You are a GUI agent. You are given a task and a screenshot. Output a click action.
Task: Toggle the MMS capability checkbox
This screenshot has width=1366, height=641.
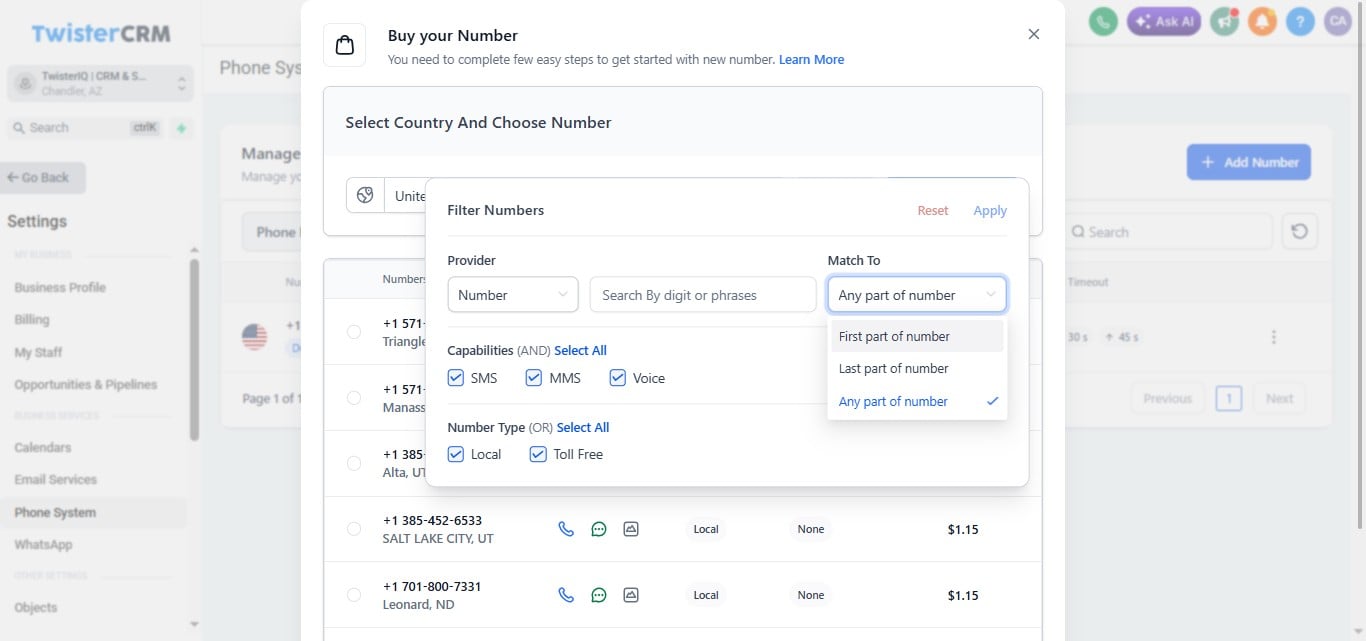535,378
